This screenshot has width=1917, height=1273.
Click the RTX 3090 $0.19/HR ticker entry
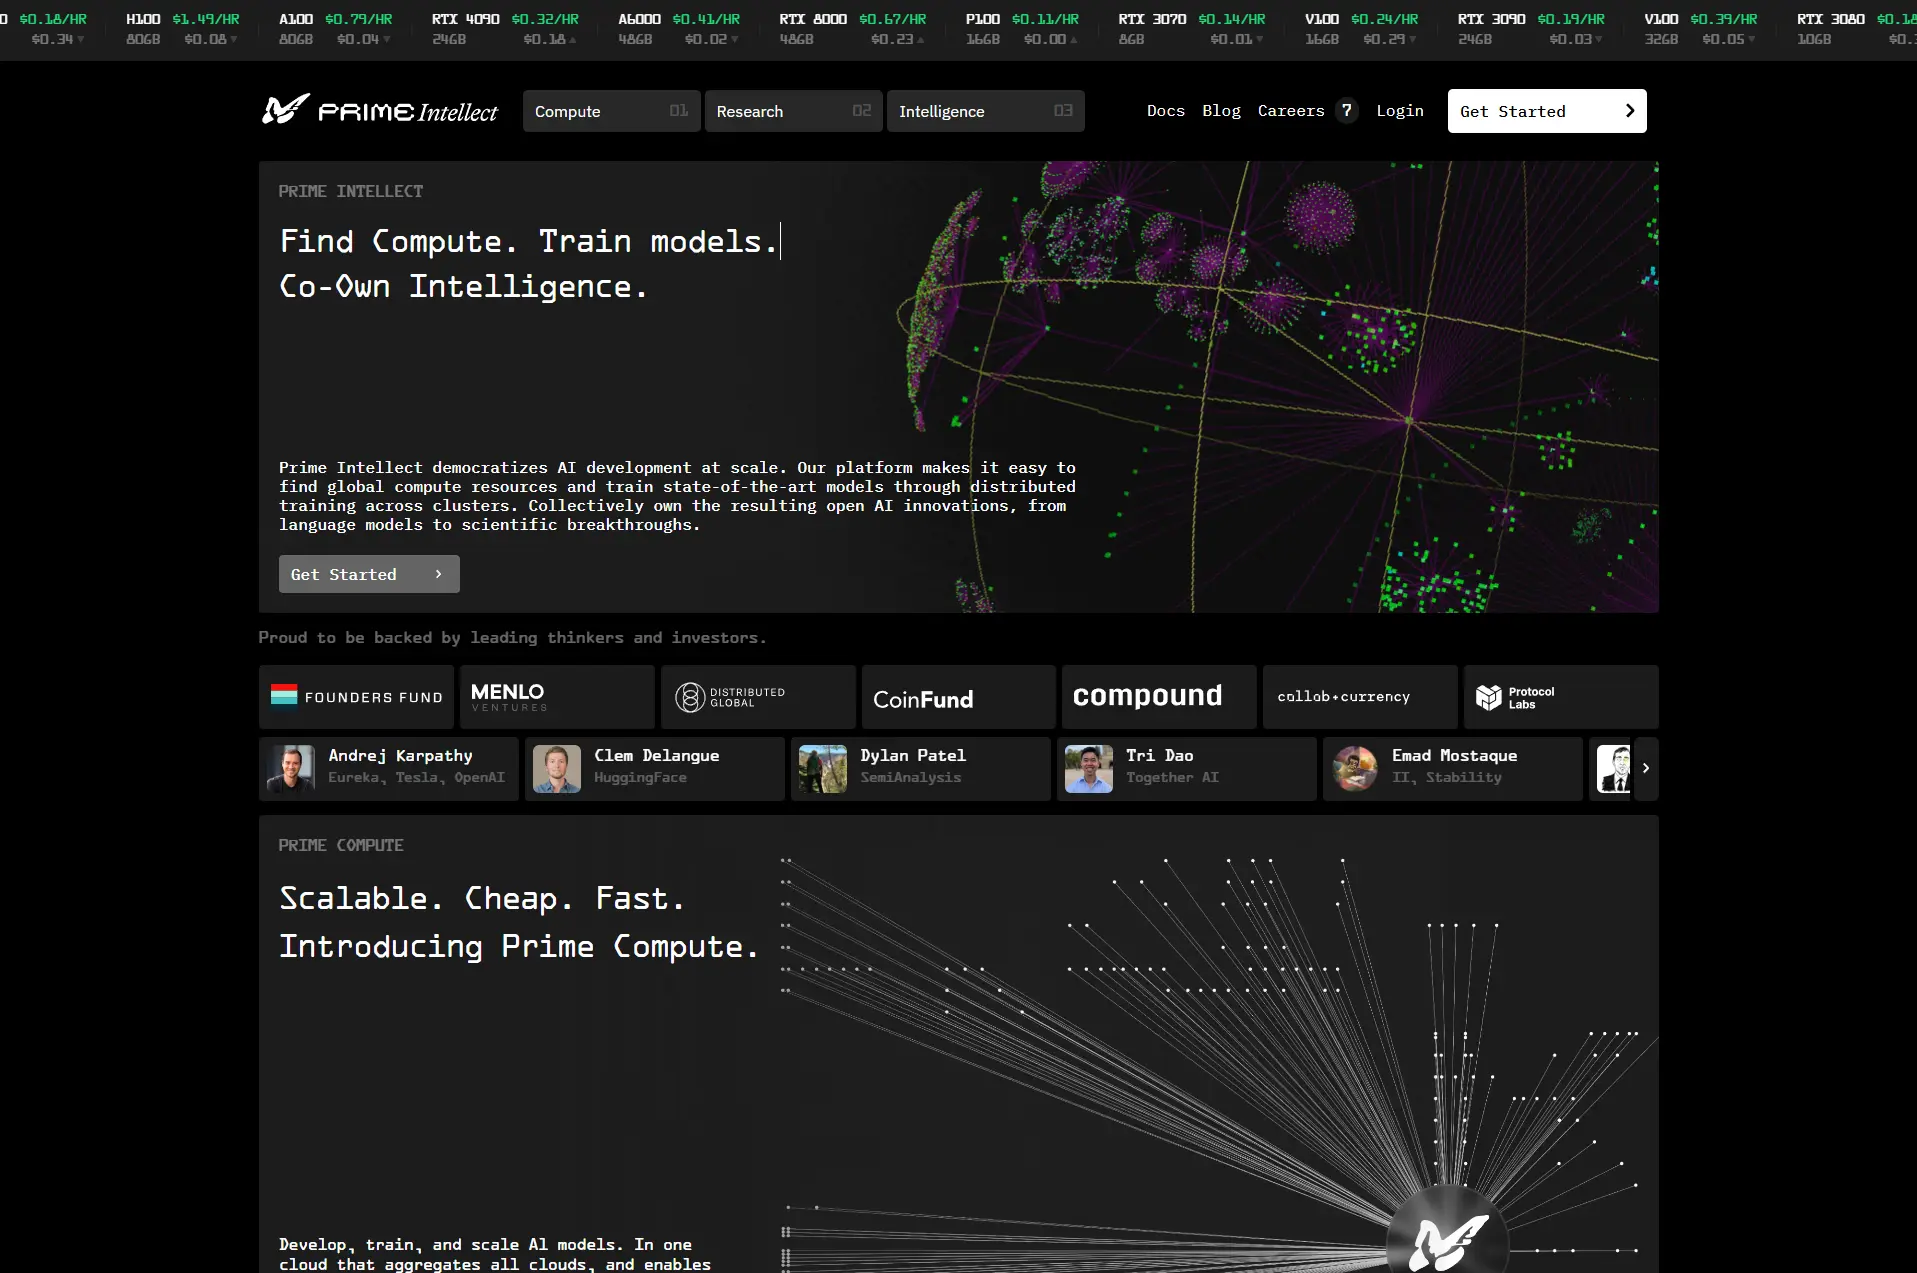(x=1531, y=29)
